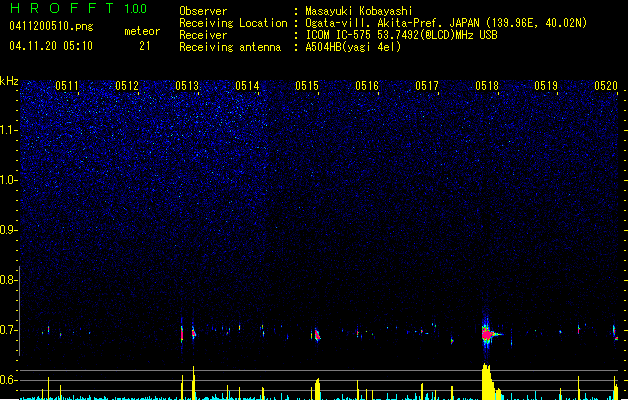The height and width of the screenshot is (400, 629).
Task: Click the 0517 time marker
Action: (427, 86)
